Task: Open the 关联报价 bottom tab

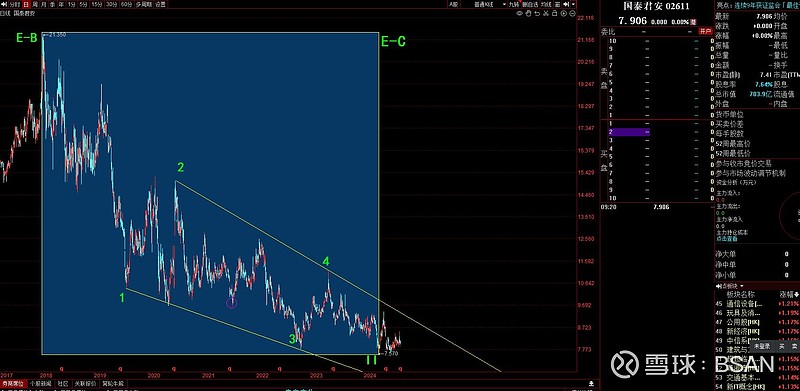Action: [x=85, y=383]
